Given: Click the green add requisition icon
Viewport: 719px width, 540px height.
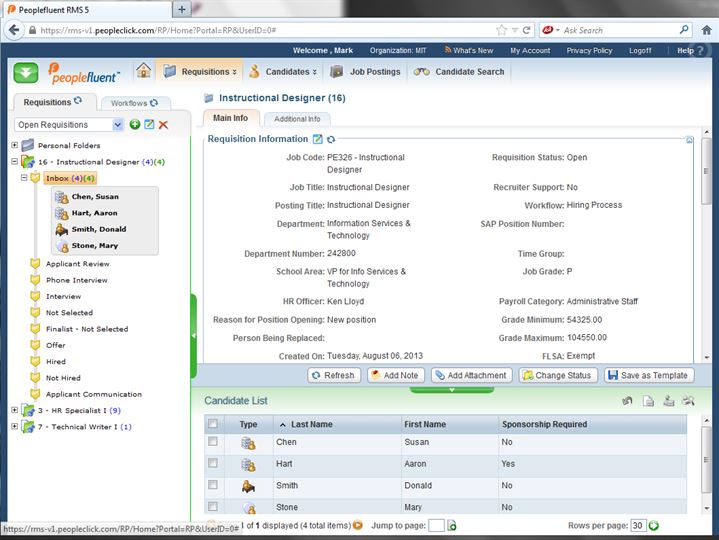Looking at the screenshot, I should [135, 124].
